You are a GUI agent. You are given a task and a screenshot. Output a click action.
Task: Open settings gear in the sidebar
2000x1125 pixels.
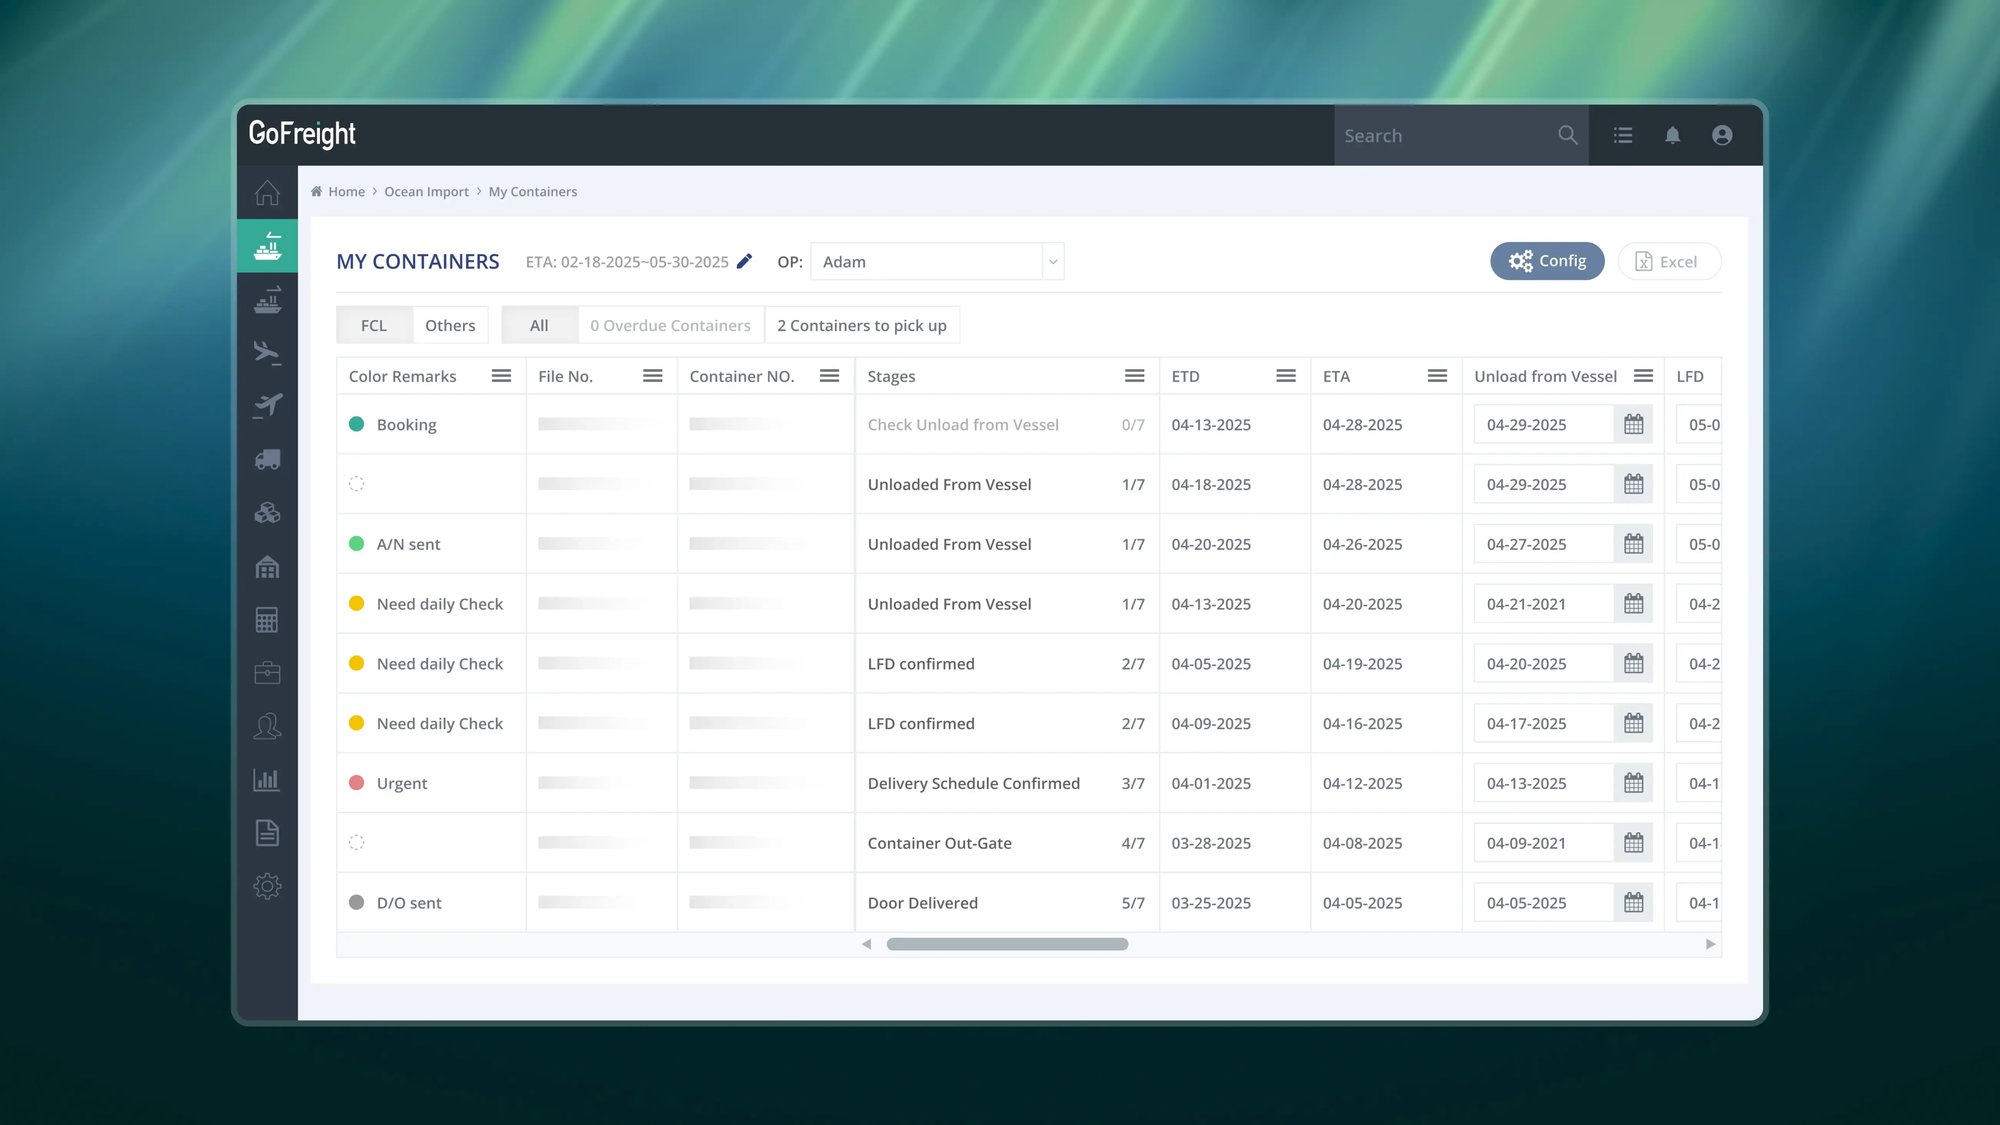click(267, 886)
